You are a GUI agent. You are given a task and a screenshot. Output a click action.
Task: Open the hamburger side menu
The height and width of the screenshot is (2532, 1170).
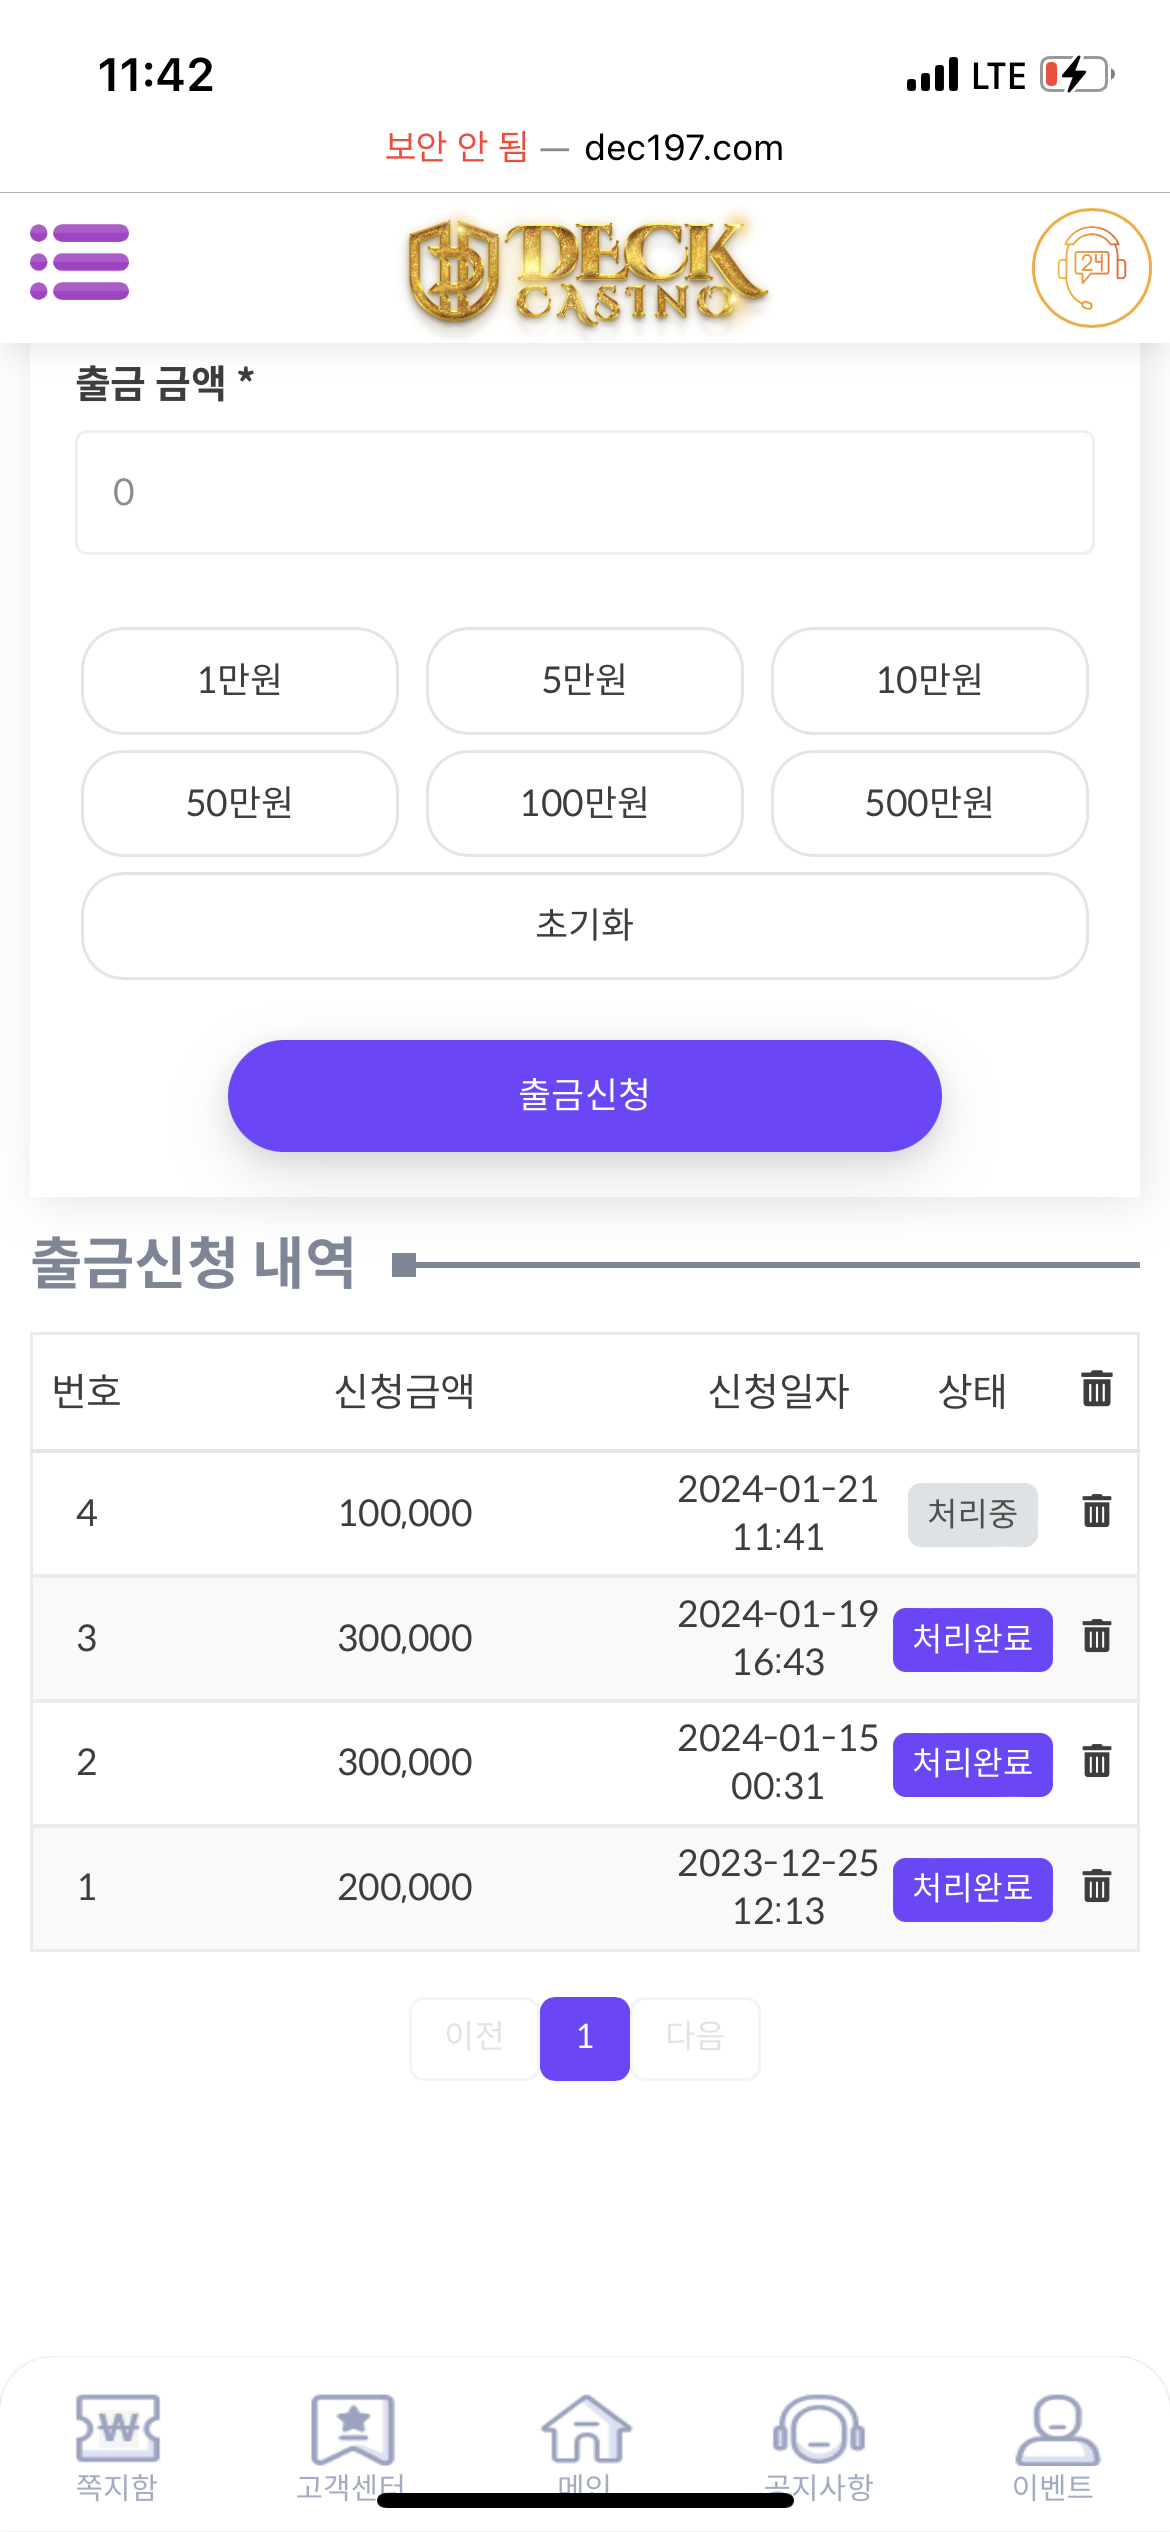80,262
